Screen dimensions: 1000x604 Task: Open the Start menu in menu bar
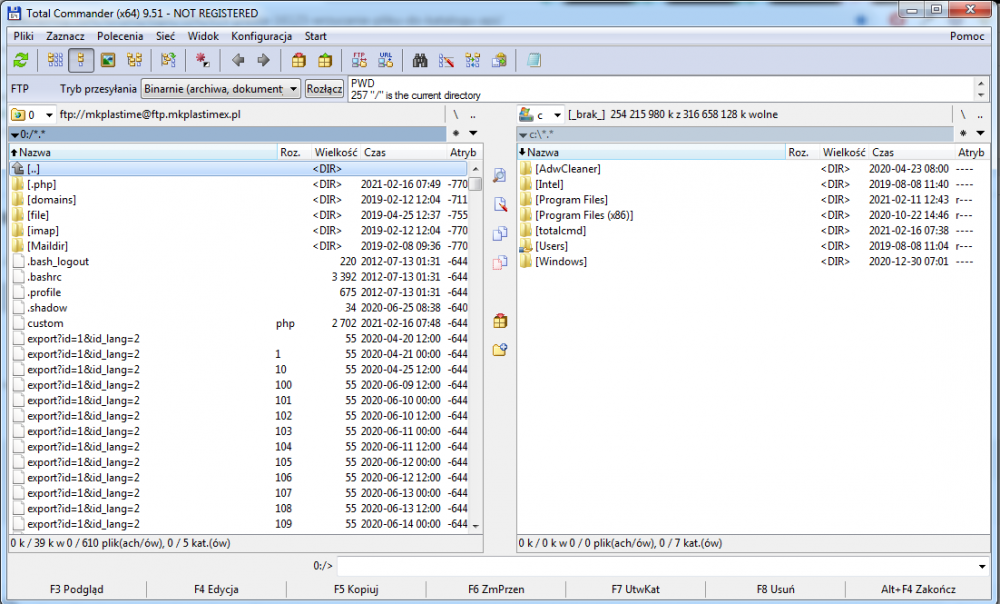point(315,36)
